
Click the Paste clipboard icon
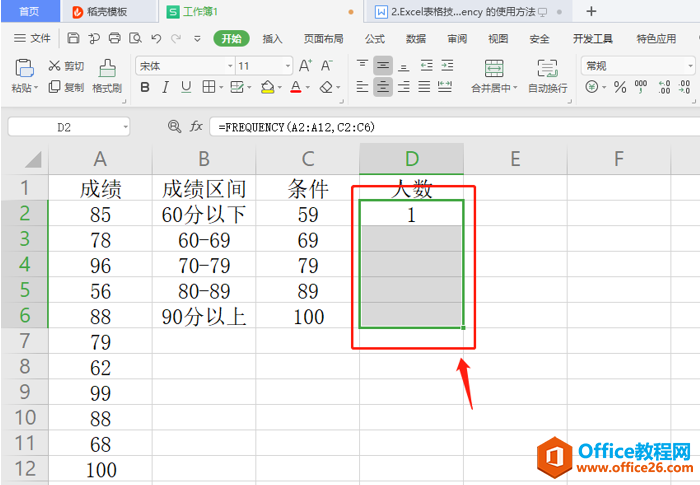point(24,68)
